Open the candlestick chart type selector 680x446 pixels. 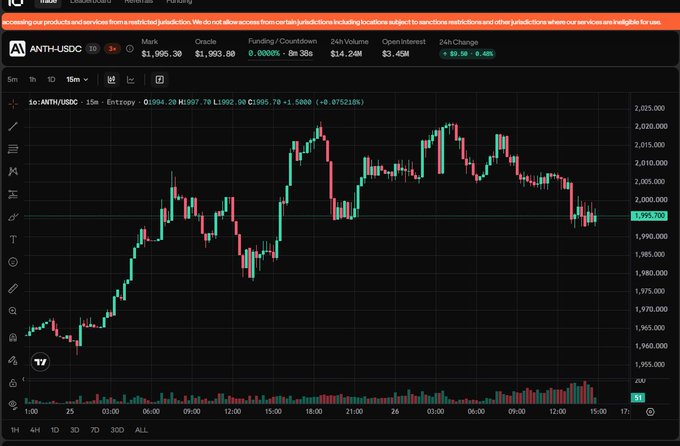point(111,79)
